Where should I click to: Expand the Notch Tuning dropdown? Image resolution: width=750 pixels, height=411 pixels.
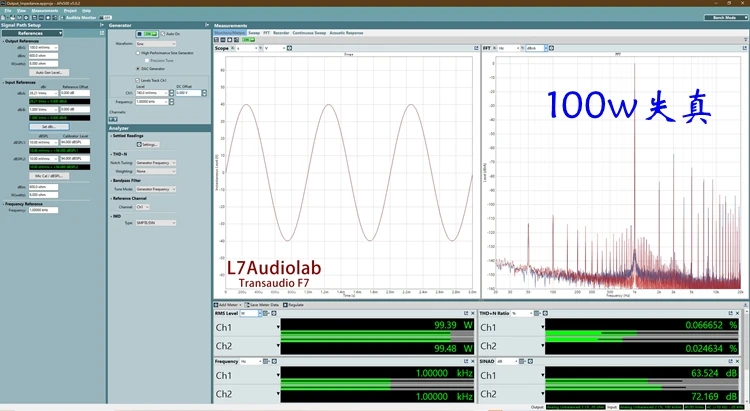click(155, 162)
